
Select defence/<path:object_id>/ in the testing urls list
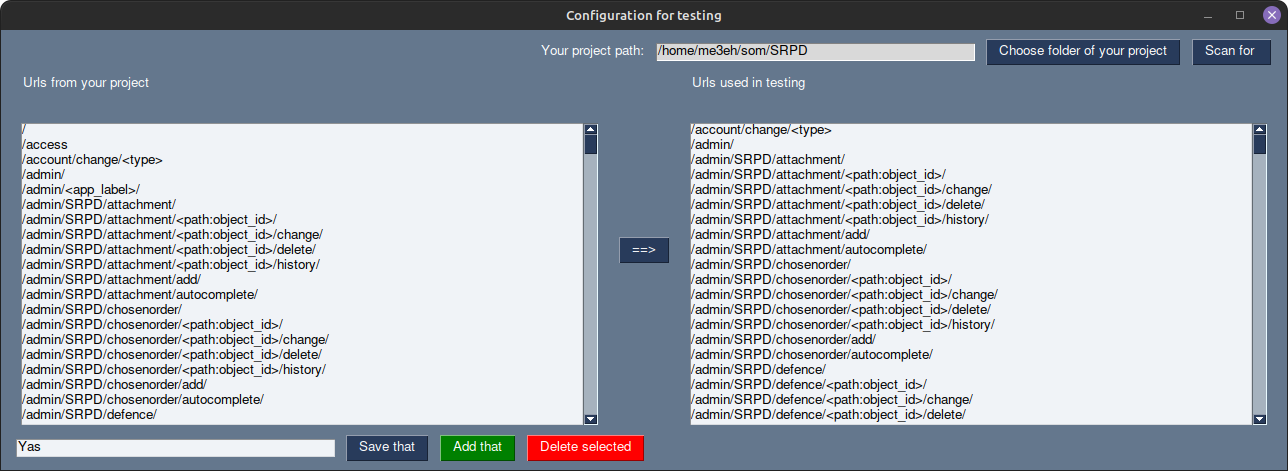970,385
